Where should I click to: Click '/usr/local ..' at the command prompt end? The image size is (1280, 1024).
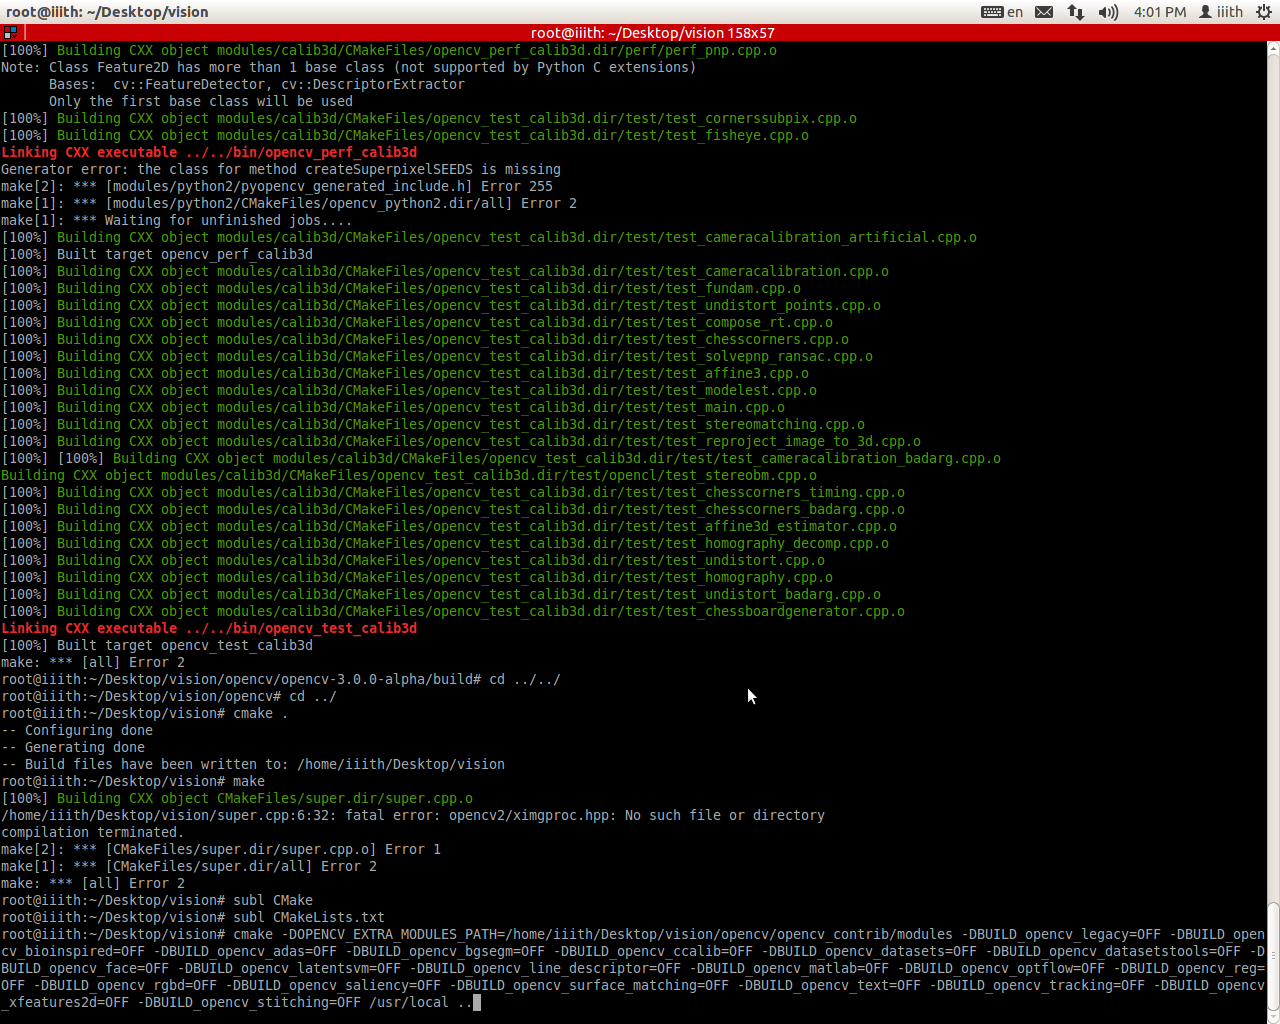(x=421, y=1002)
